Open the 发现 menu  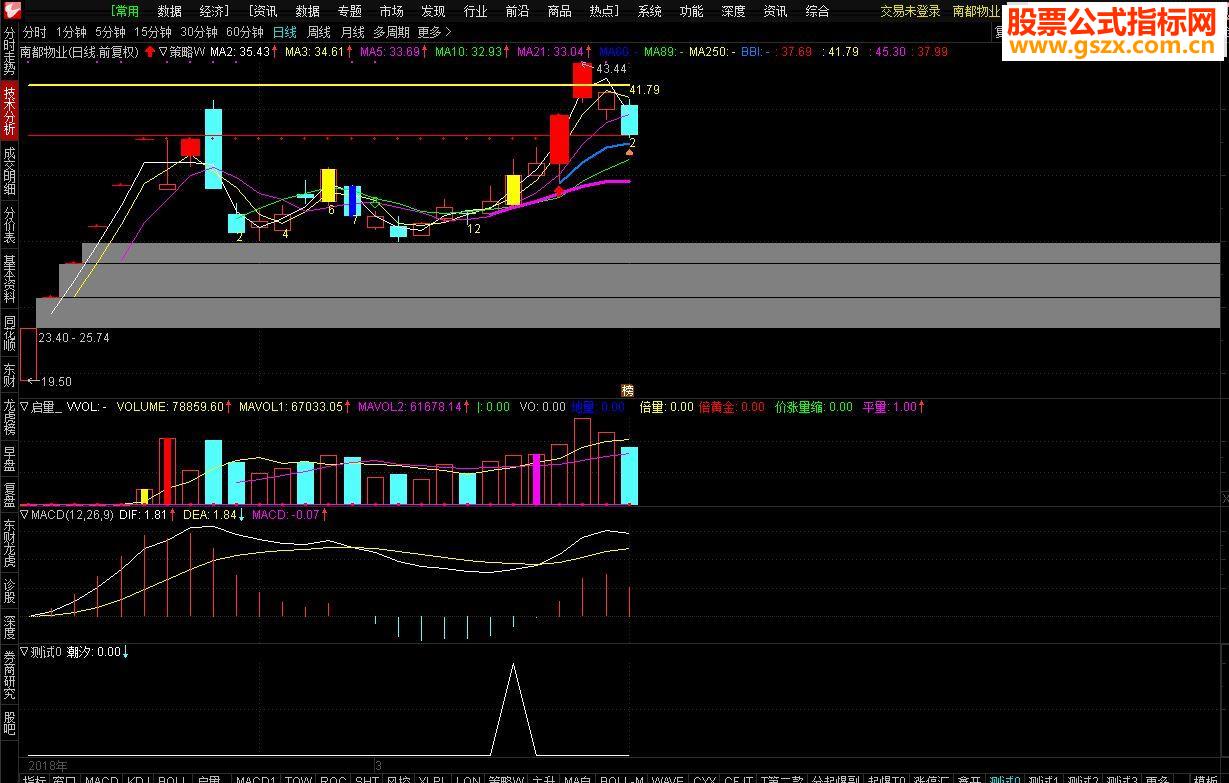pyautogui.click(x=433, y=11)
